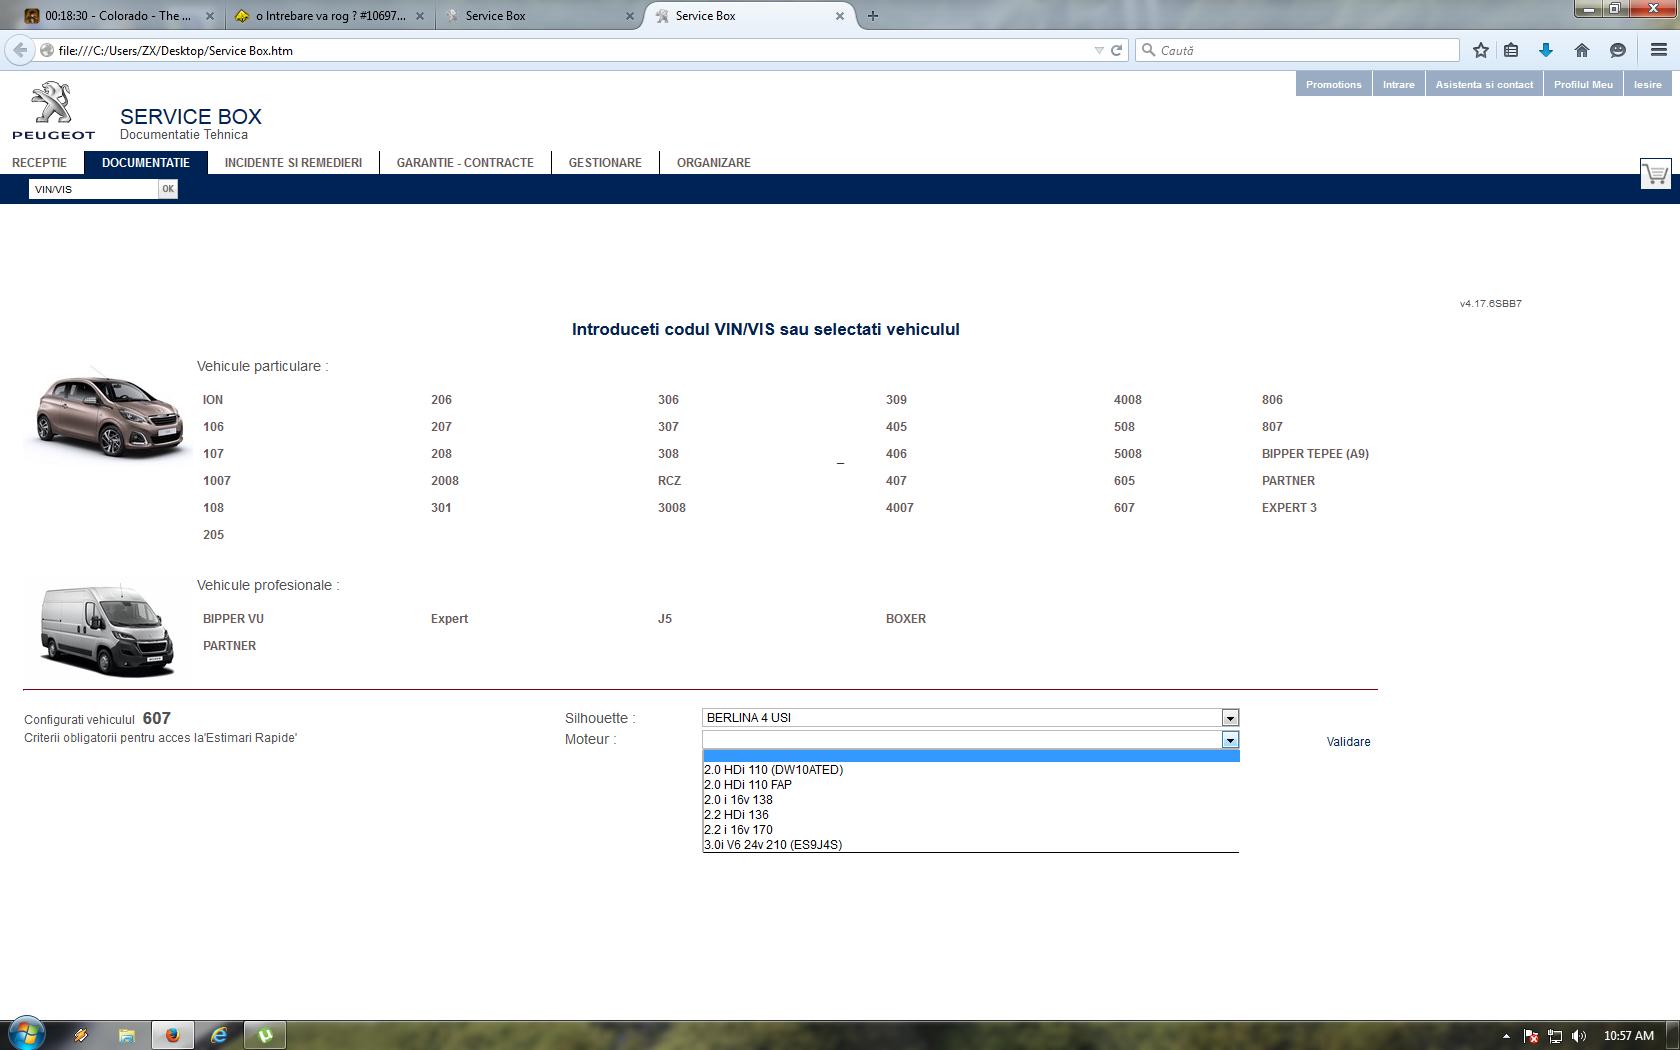Choose the J5 professional vehicle

(665, 619)
